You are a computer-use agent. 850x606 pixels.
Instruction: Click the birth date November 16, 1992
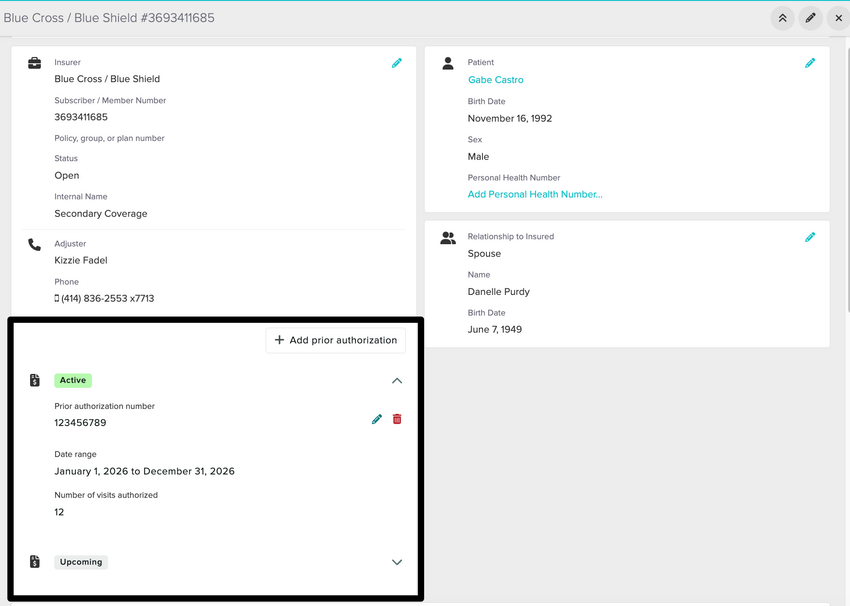(510, 118)
